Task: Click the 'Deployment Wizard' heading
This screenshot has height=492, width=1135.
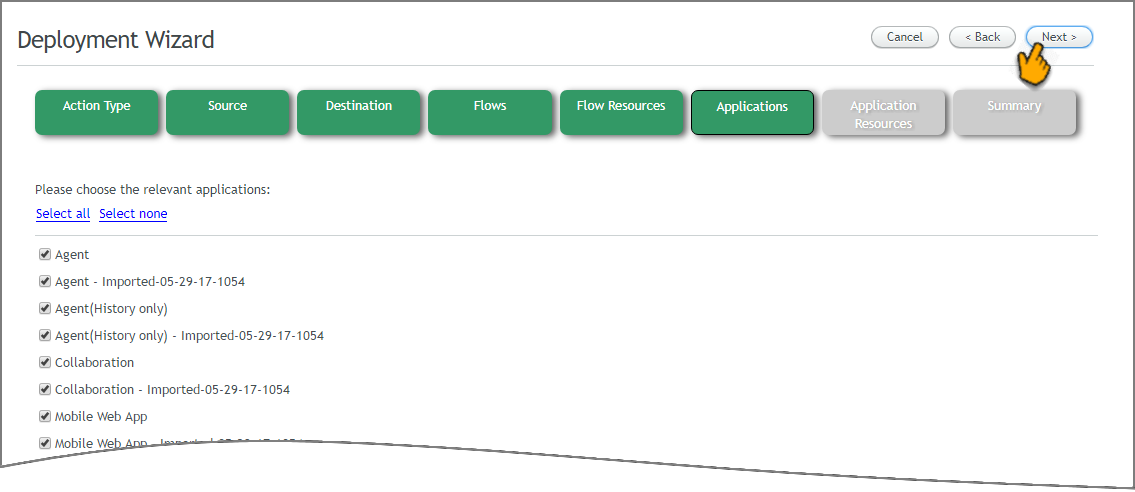Action: [x=116, y=40]
